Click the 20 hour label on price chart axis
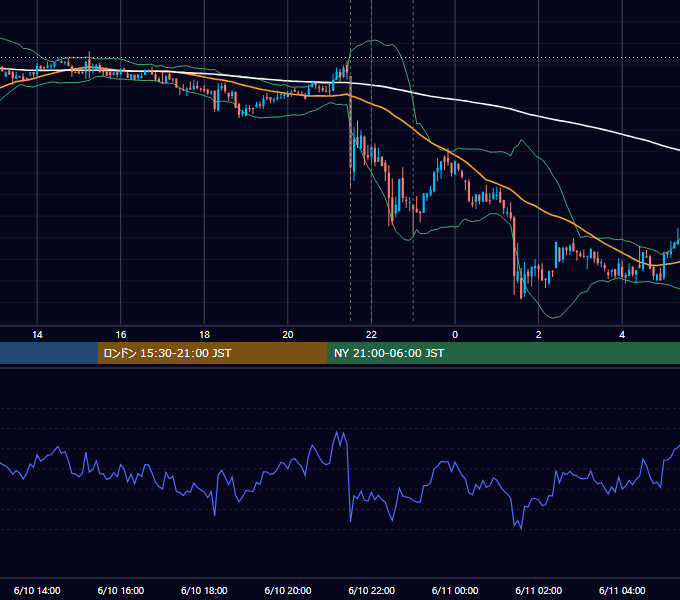The width and height of the screenshot is (680, 600). tap(288, 335)
